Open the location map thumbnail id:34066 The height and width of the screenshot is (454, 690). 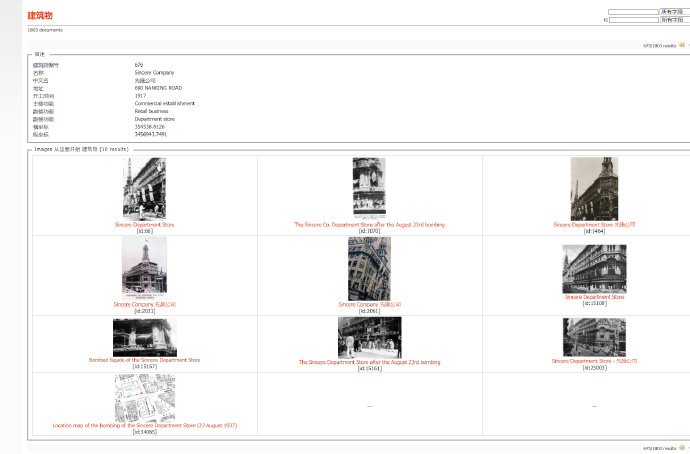tap(145, 398)
